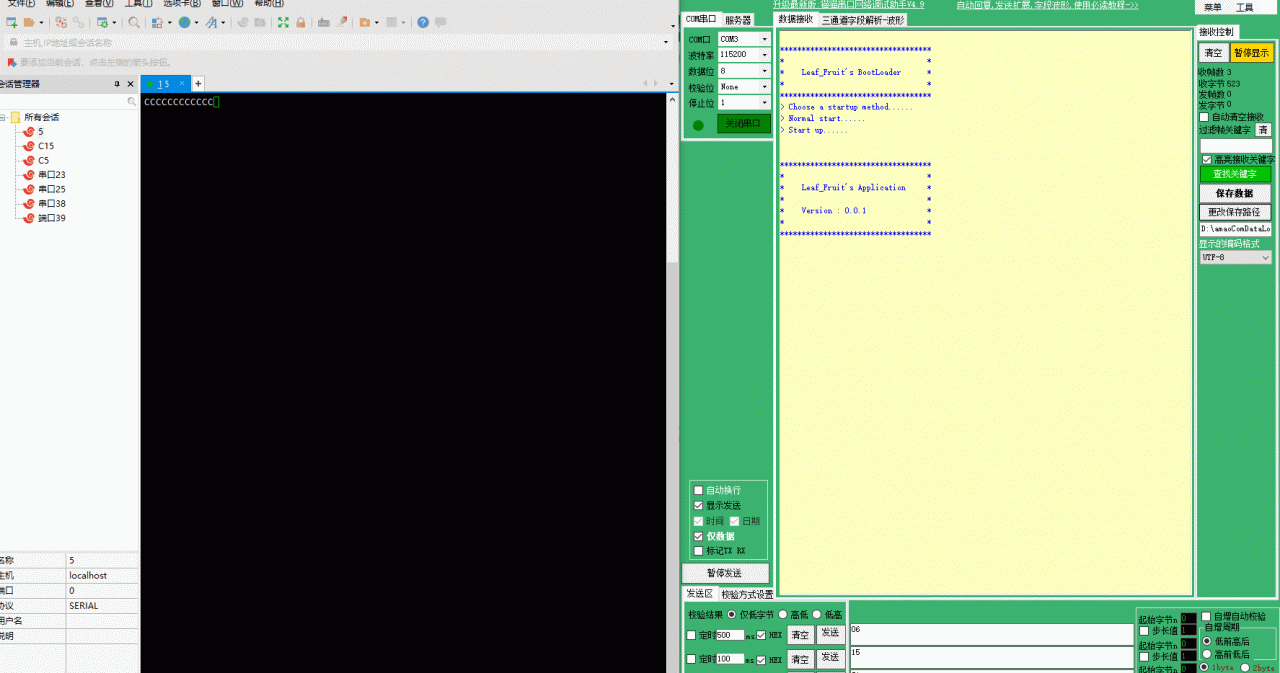Toggle 标记TX RX checkbox

tap(699, 551)
